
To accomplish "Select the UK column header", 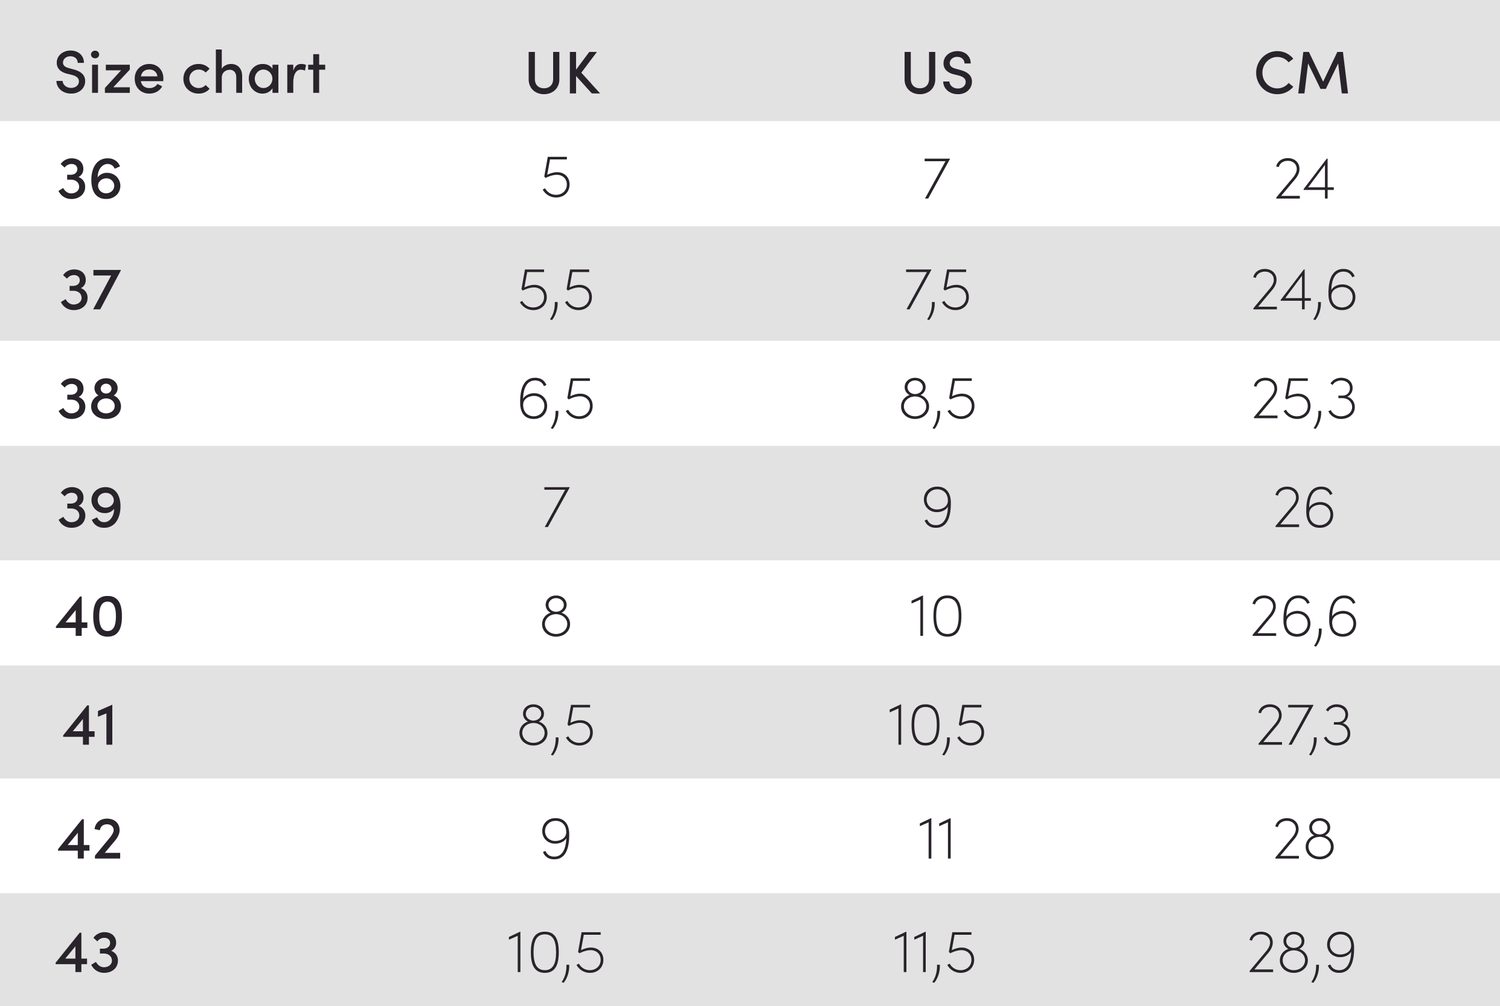I will (x=562, y=73).
